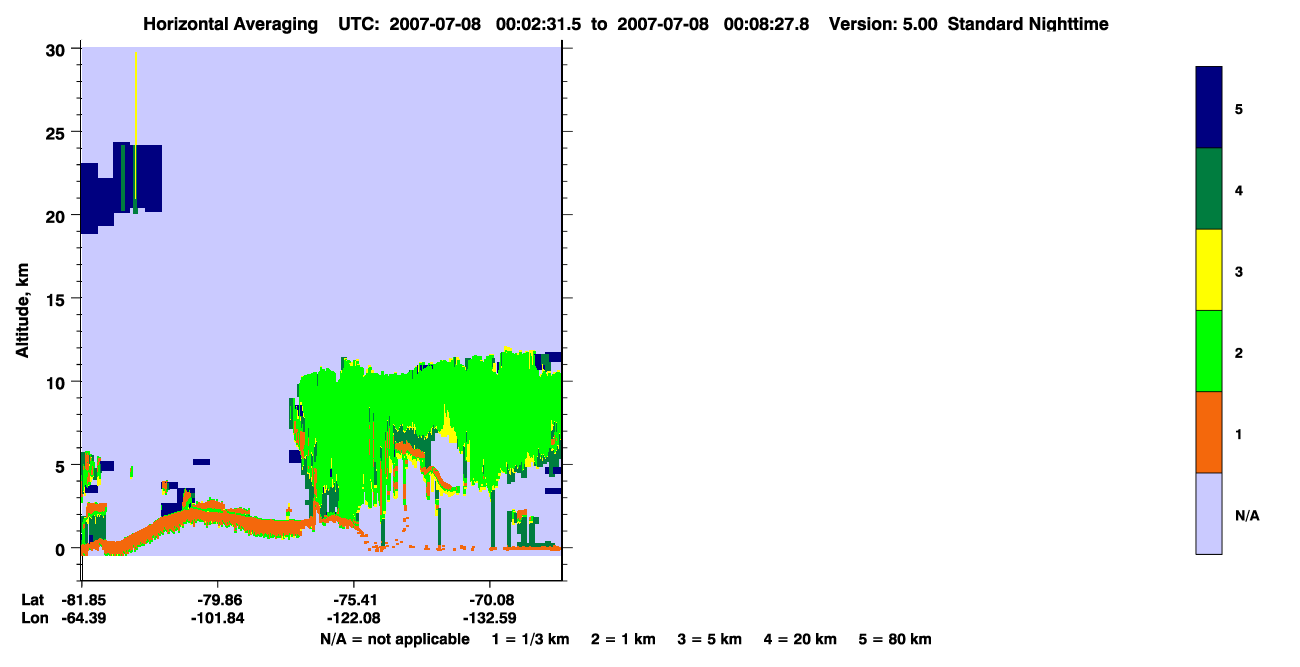Click legend text '3 = 5 km'
The height and width of the screenshot is (667, 1300).
pos(710,639)
